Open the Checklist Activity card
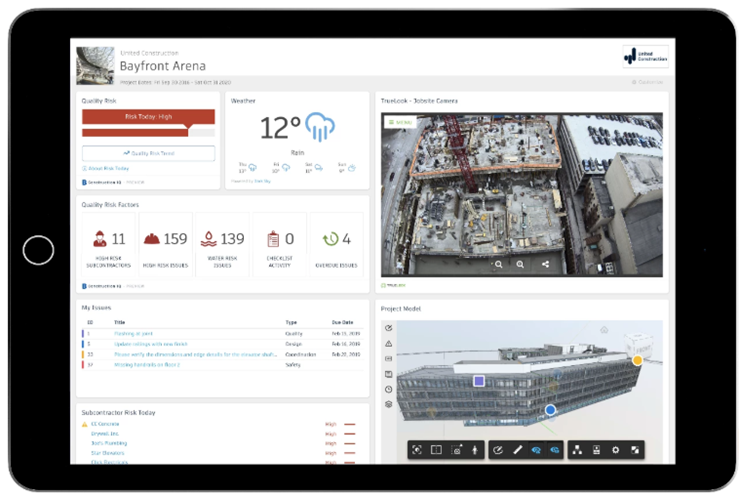The width and height of the screenshot is (740, 496). pyautogui.click(x=280, y=244)
